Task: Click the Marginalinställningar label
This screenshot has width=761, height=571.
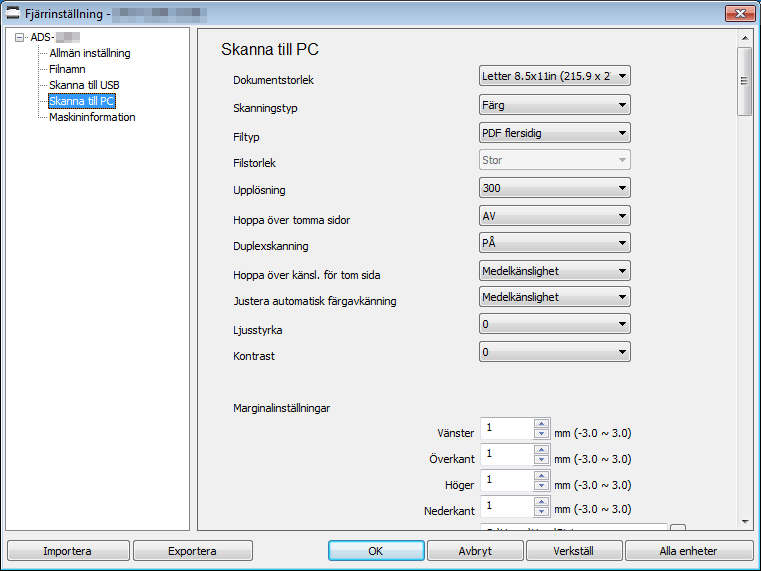Action: click(x=281, y=408)
